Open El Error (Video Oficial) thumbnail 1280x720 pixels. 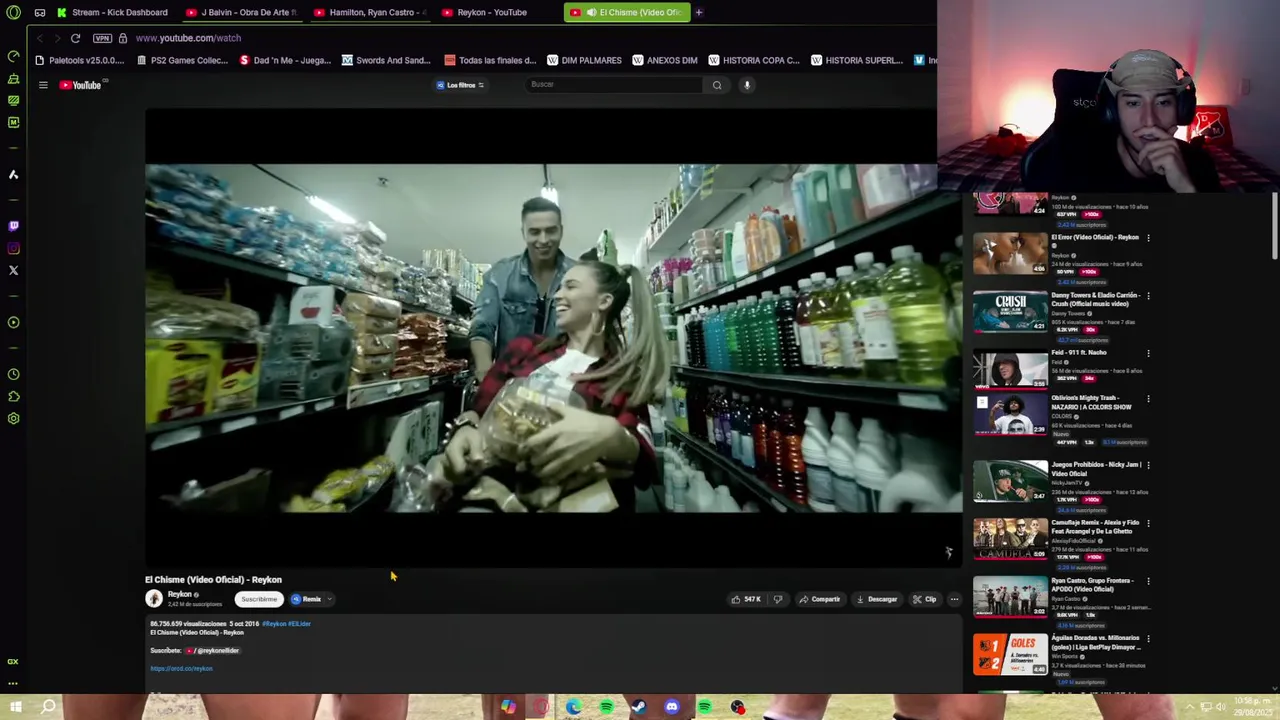click(1010, 253)
